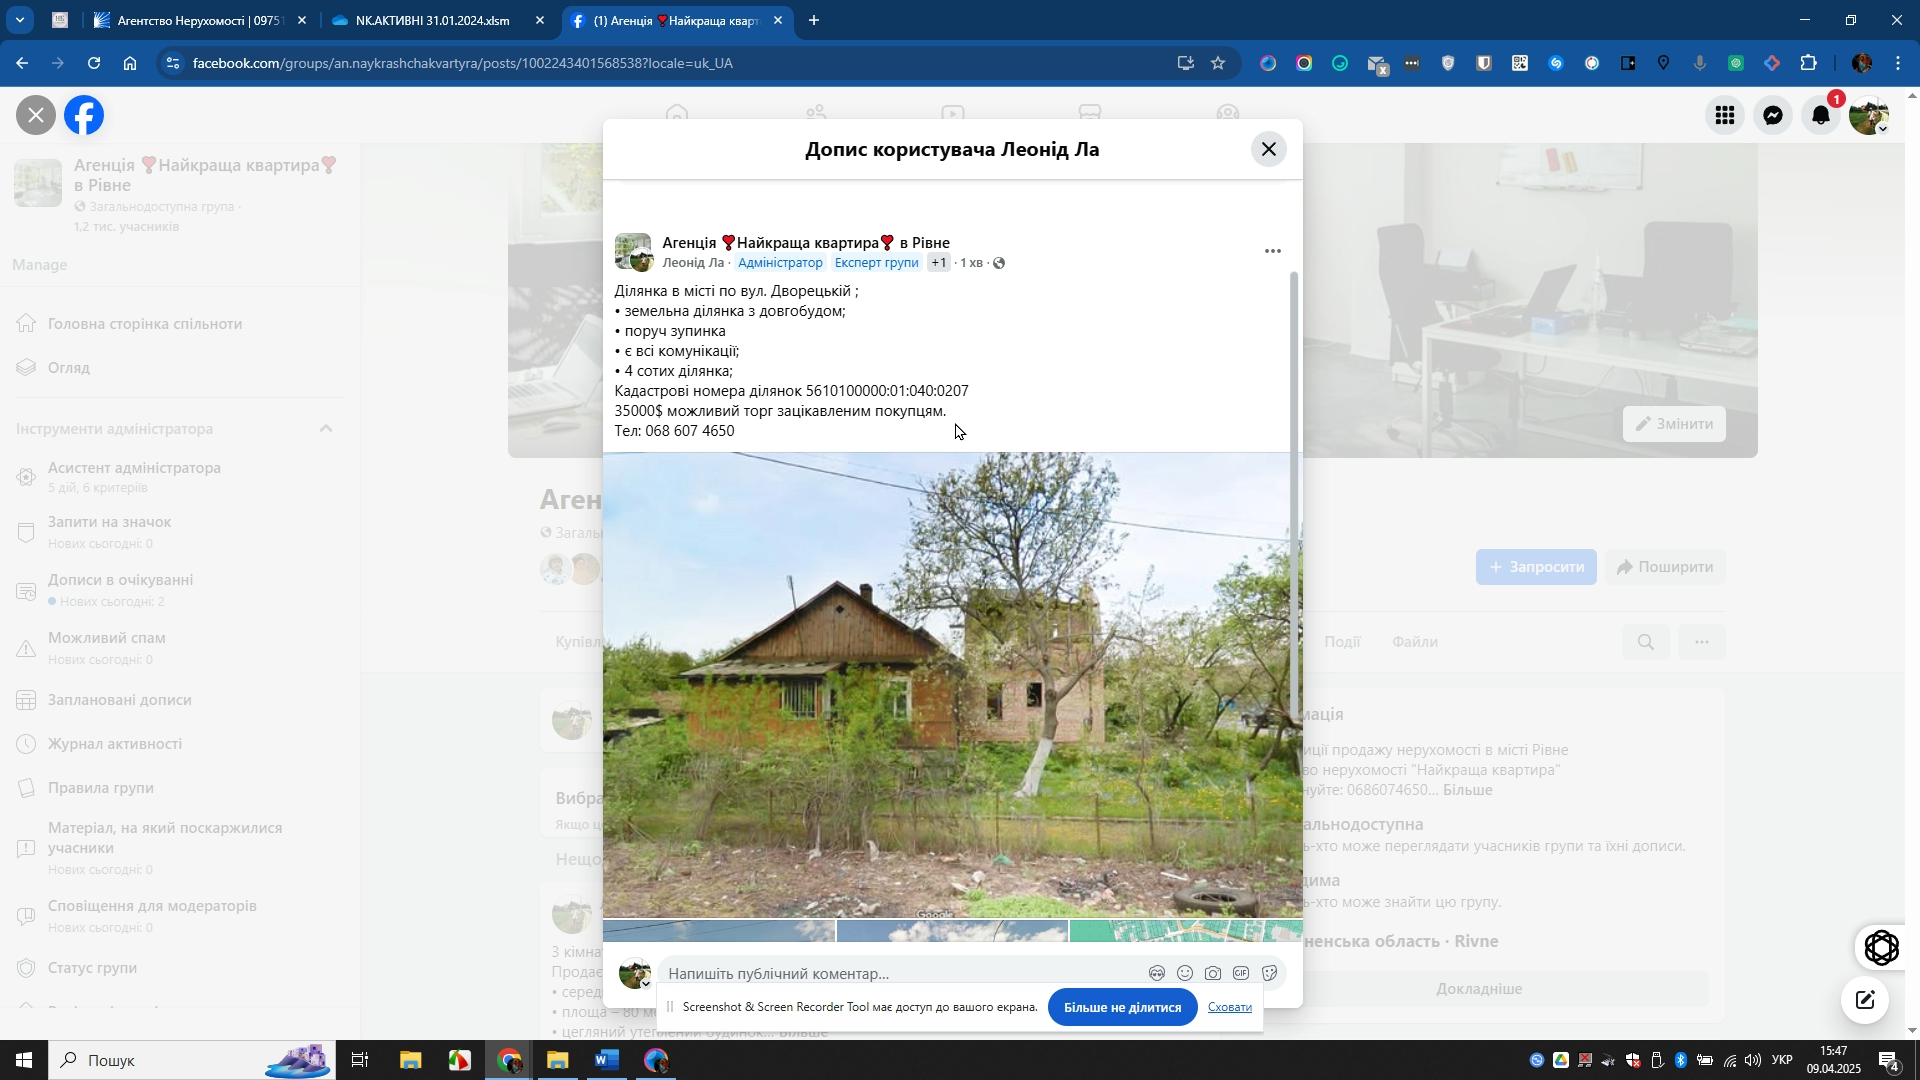The width and height of the screenshot is (1920, 1080).
Task: Open account dropdown on profile avatar
Action: [1869, 116]
